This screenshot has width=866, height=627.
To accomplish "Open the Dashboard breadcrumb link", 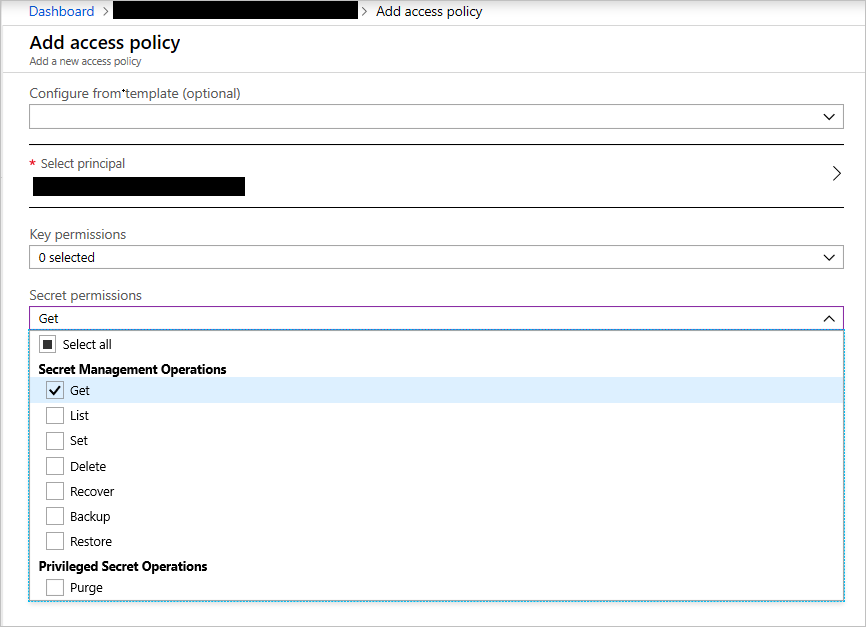I will (x=61, y=11).
